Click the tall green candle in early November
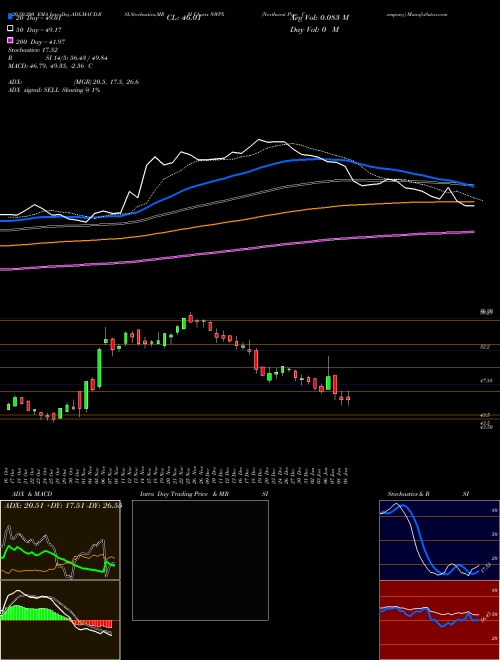The height and width of the screenshot is (660, 500). pyautogui.click(x=99, y=367)
